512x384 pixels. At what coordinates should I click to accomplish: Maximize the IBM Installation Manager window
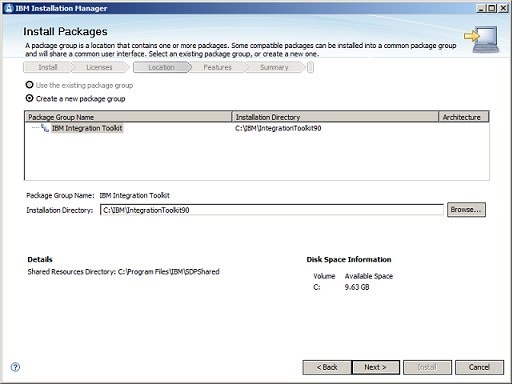point(492,8)
